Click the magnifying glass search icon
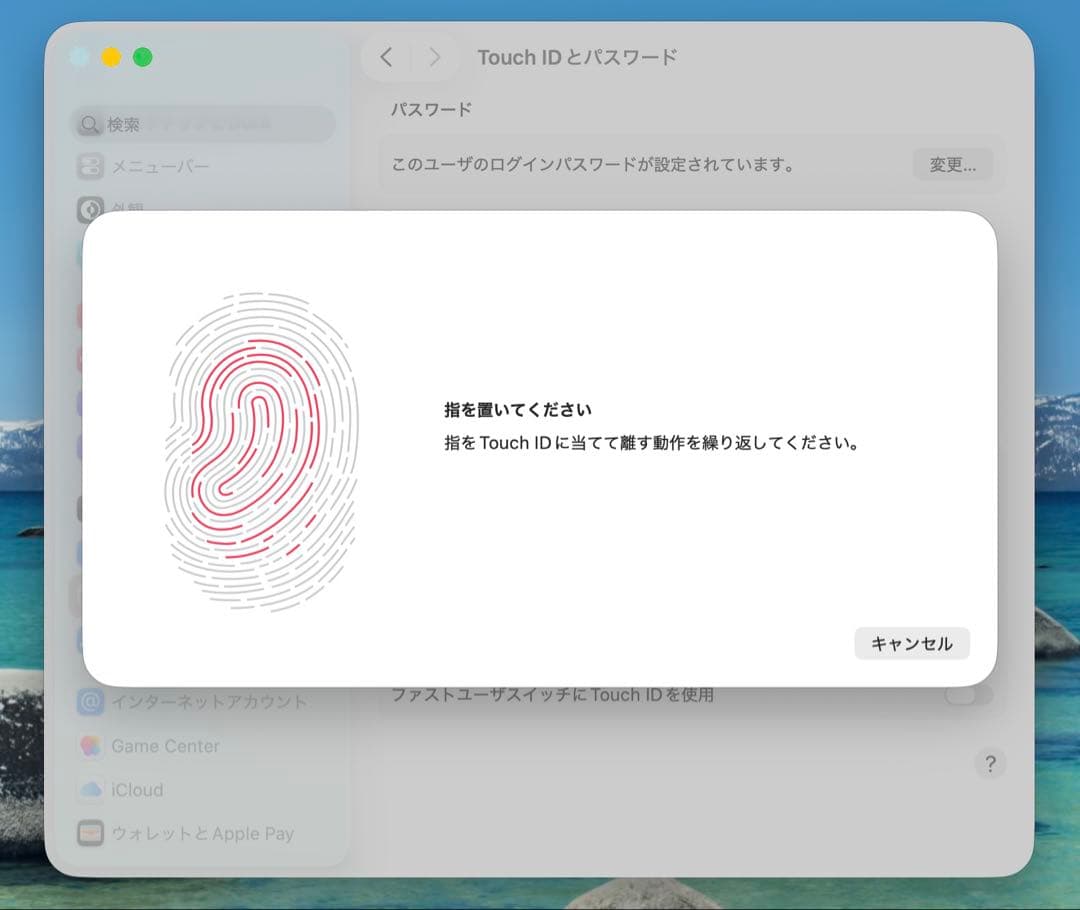 point(91,125)
